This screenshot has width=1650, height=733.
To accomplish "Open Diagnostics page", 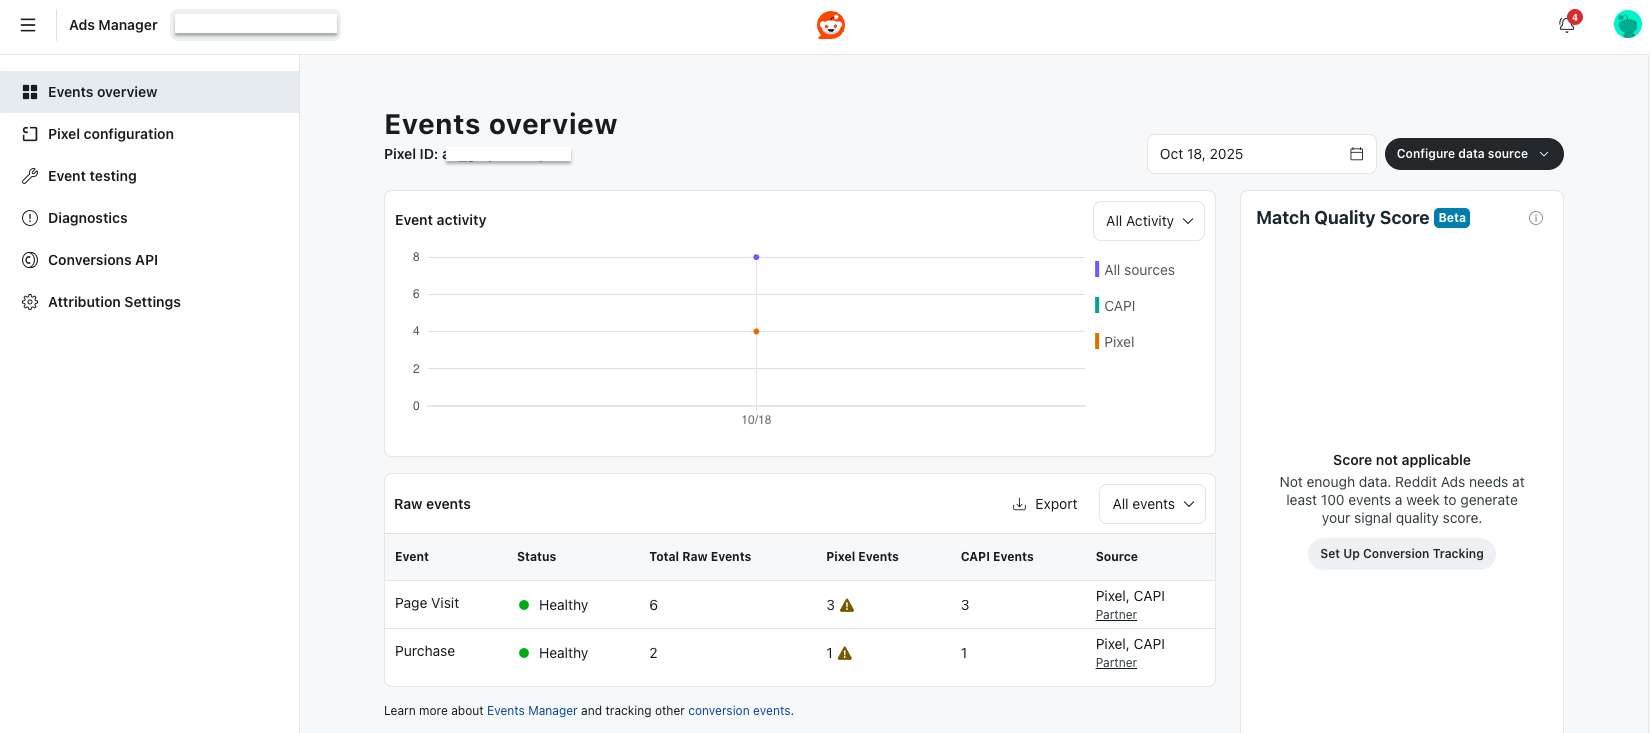I will click(x=149, y=218).
